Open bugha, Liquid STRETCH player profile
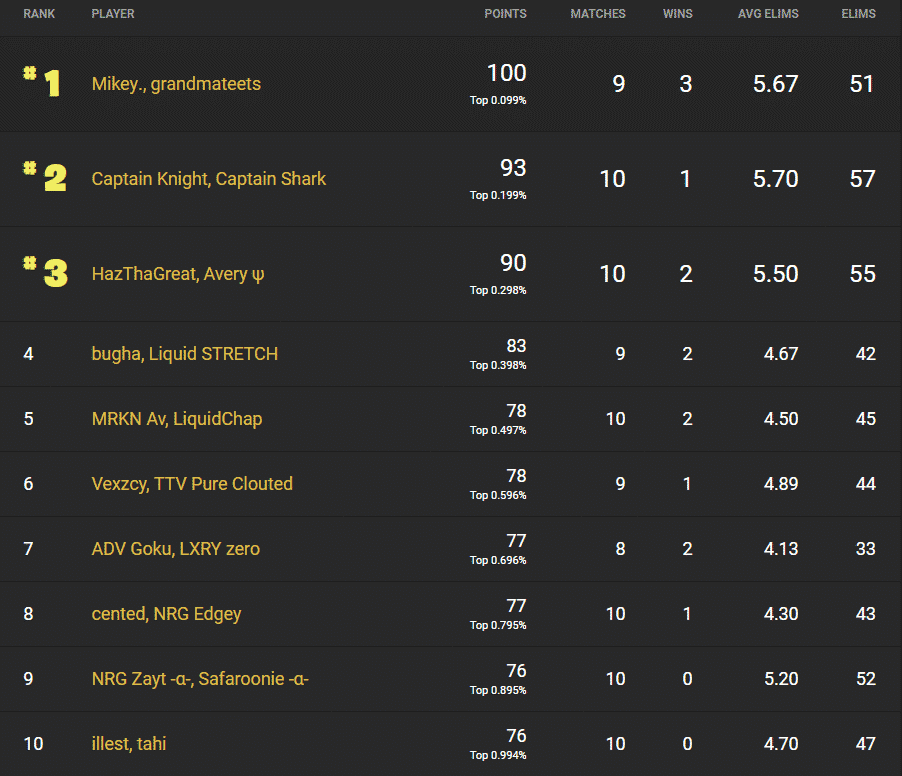902x776 pixels. click(184, 353)
